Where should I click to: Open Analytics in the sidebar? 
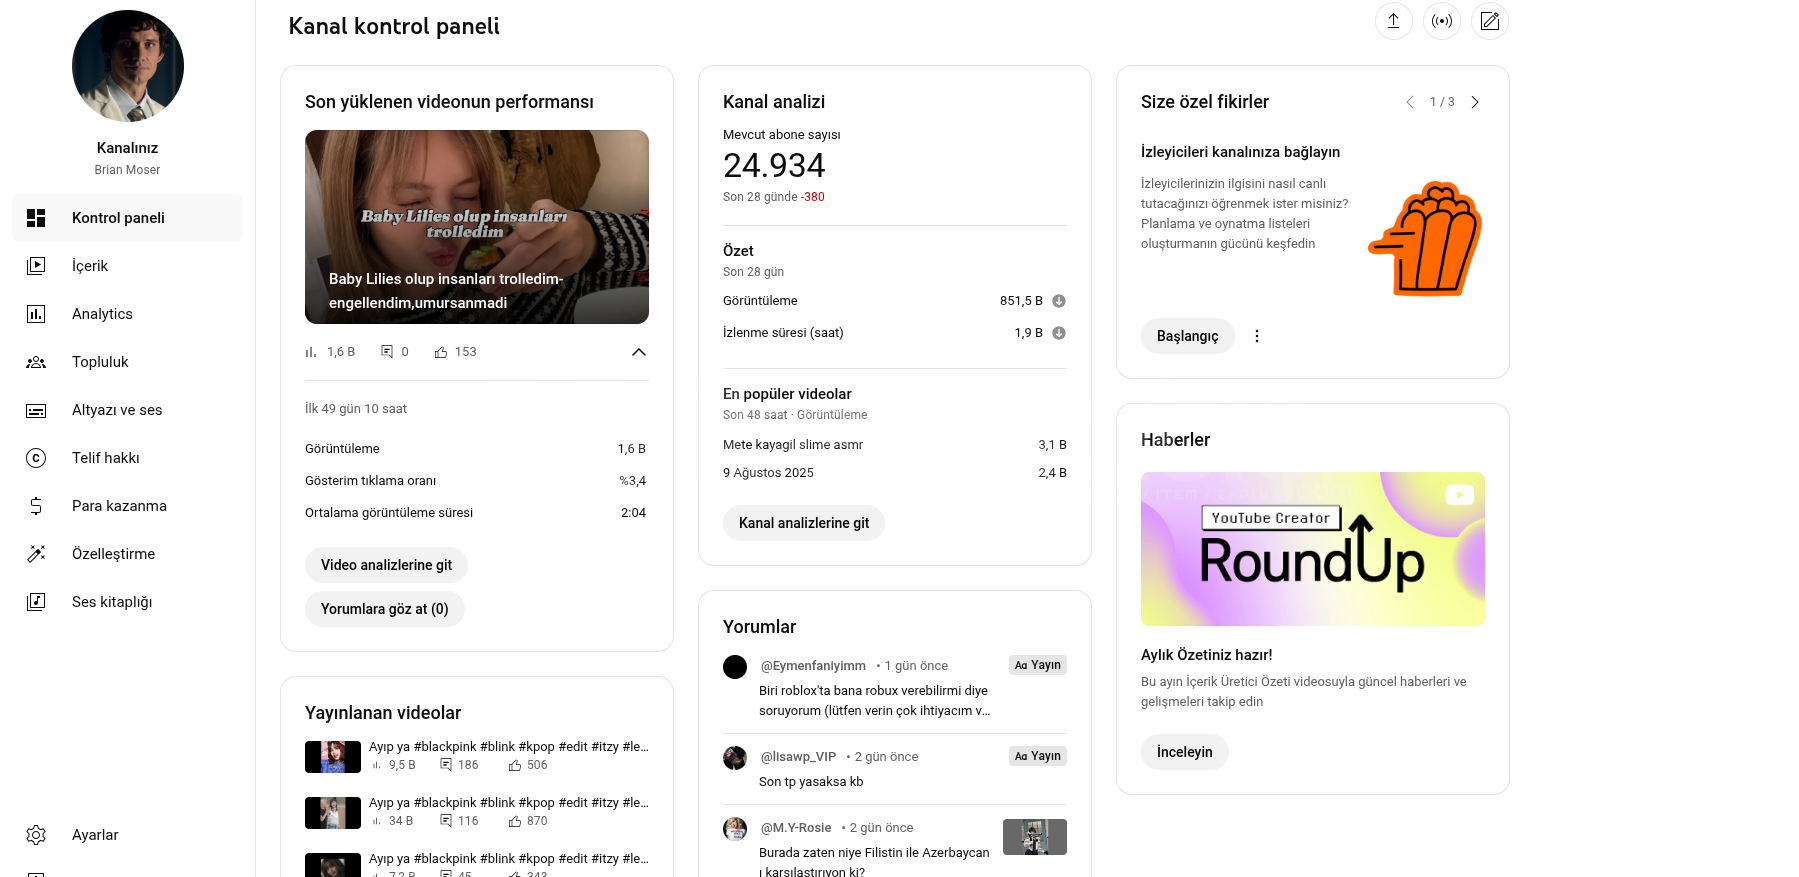tap(127, 314)
